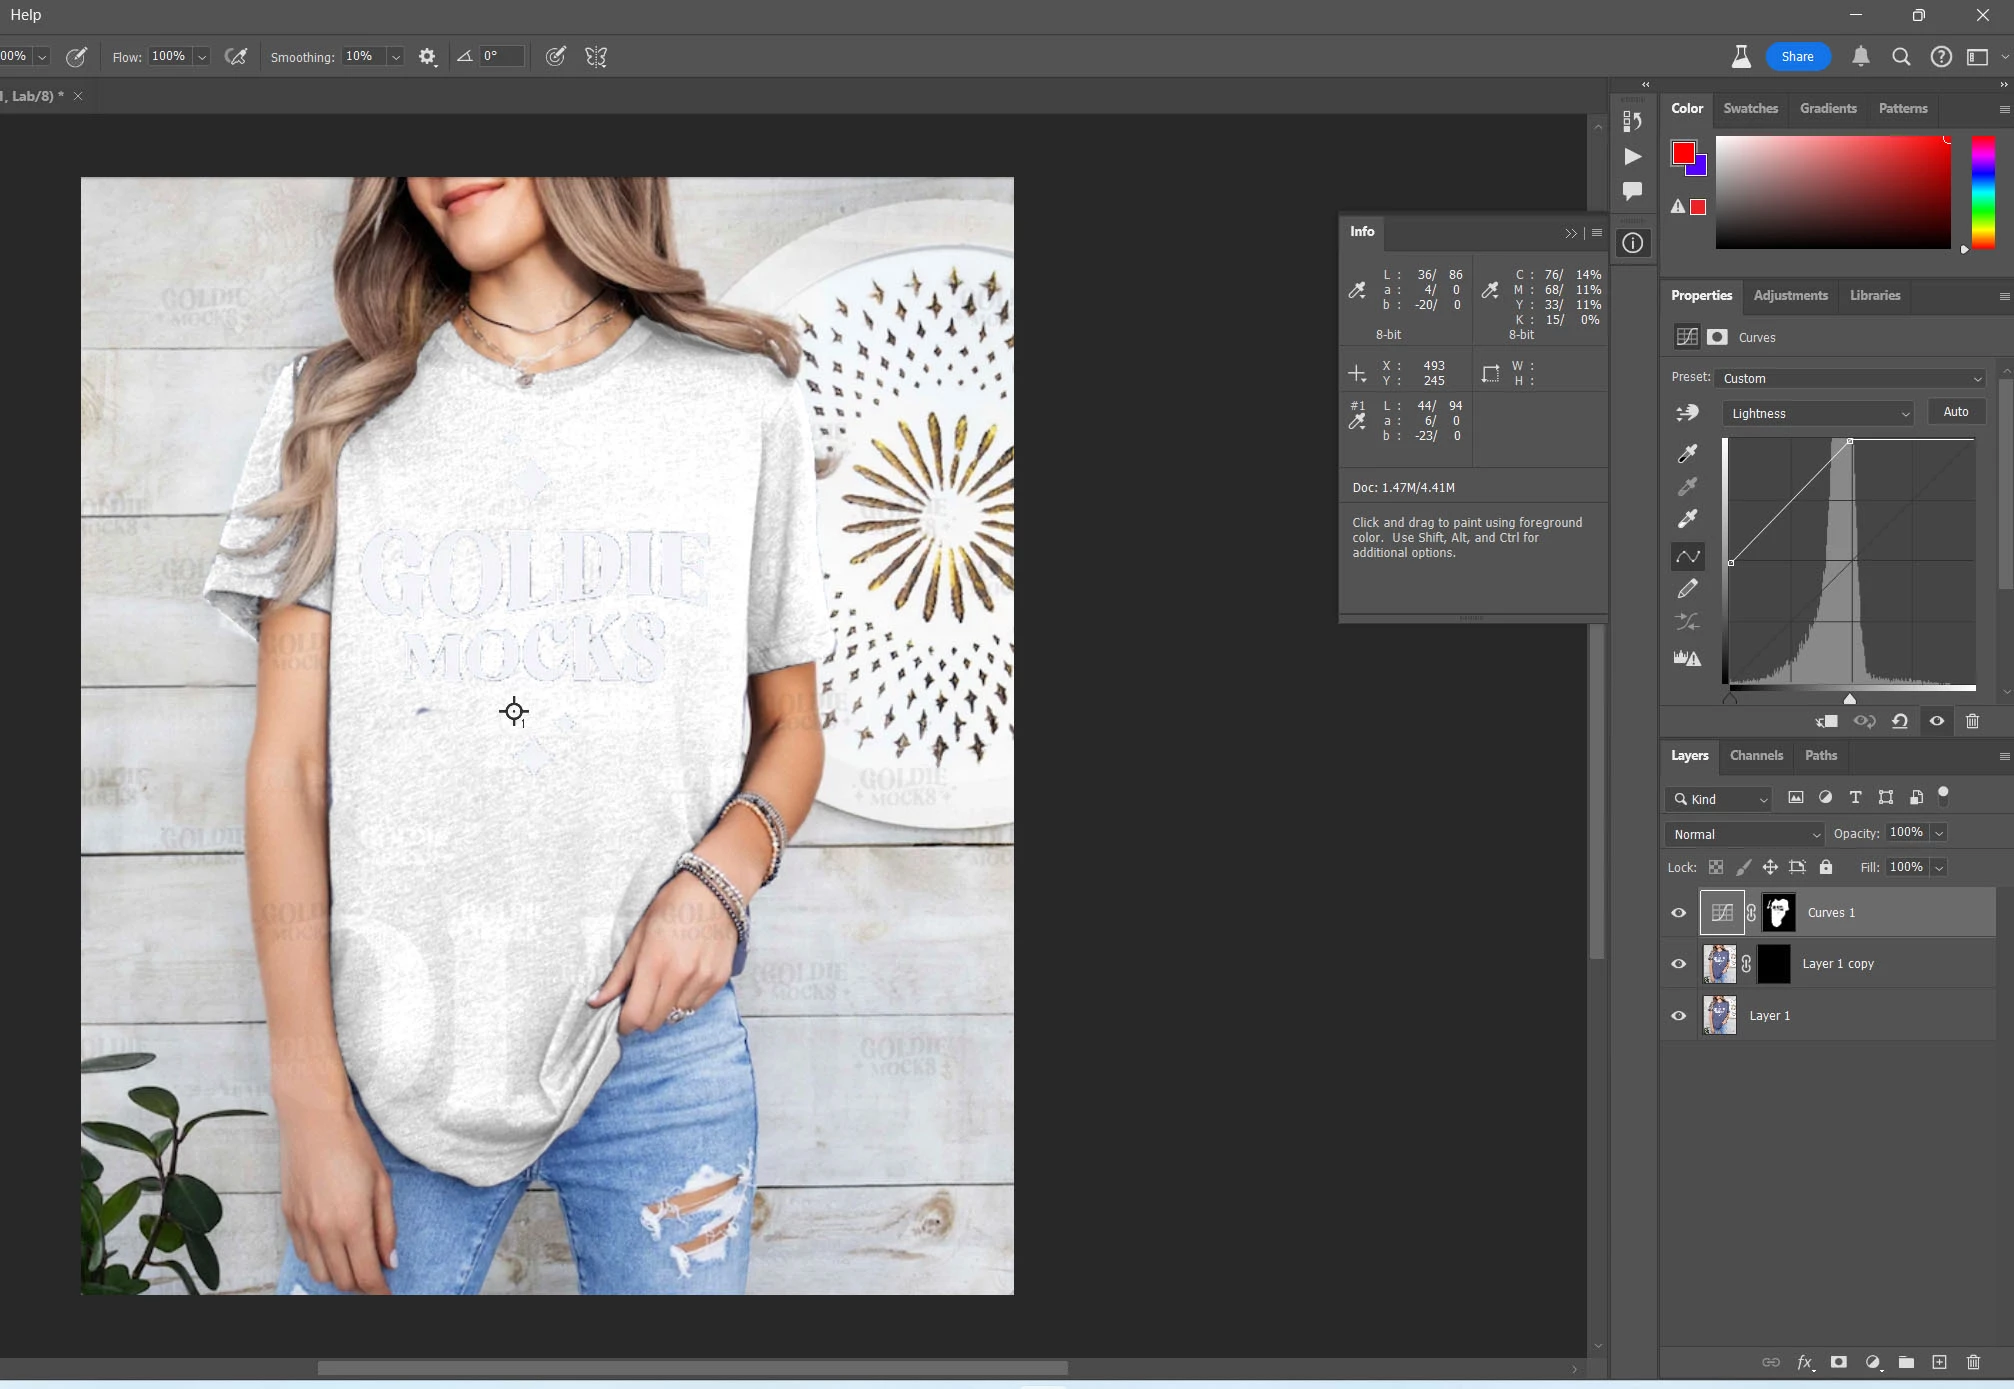
Task: Toggle Layer 1 visibility eye
Action: [1678, 1016]
